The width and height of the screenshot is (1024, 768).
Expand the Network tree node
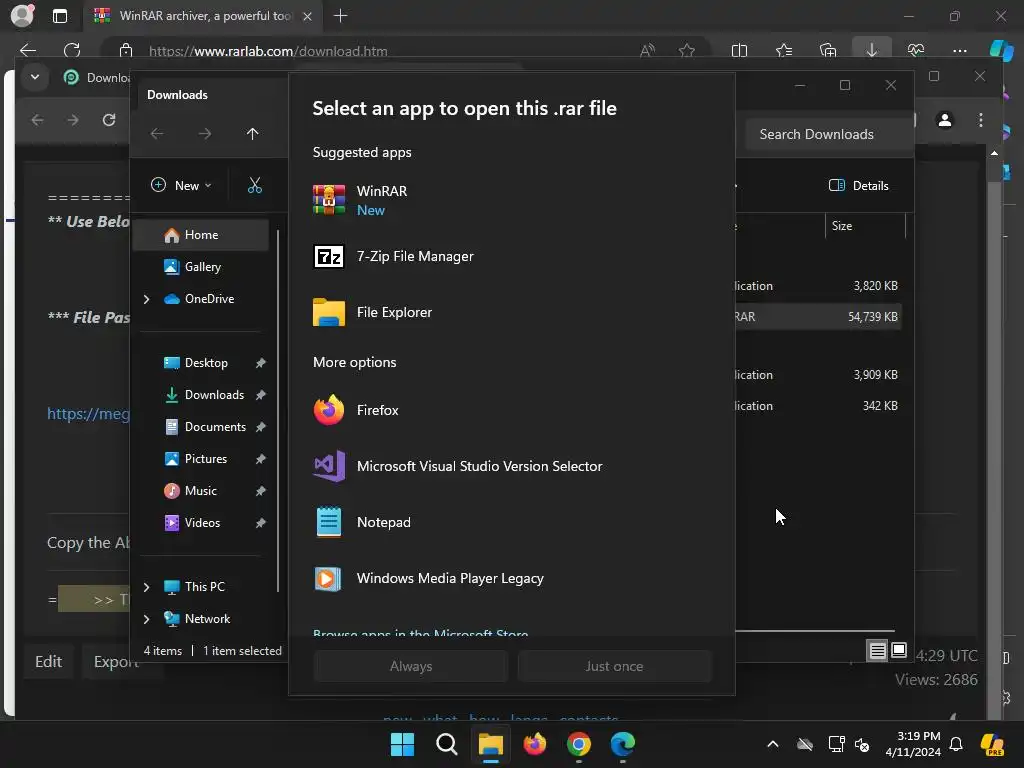pyautogui.click(x=147, y=619)
